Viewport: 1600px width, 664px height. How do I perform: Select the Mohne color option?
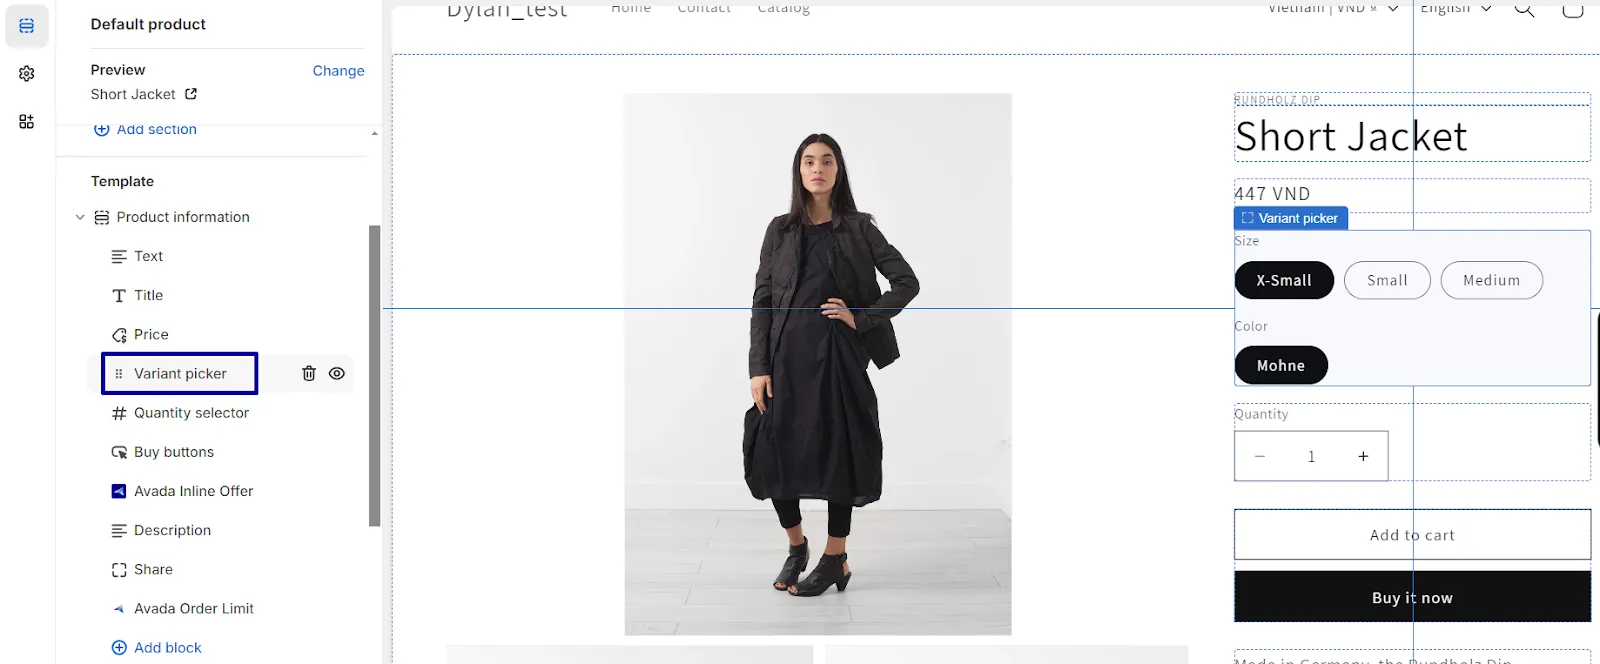1281,365
